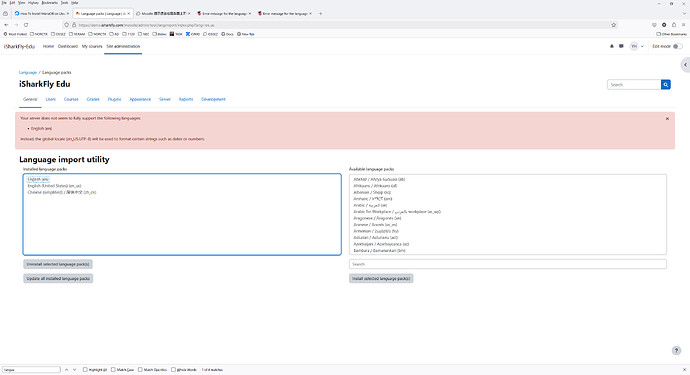
Task: Toggle the Edit mode switch
Action: coord(678,46)
